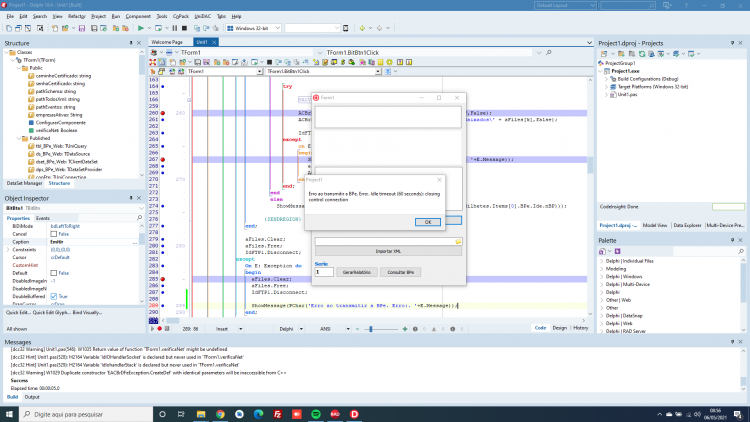750x422 pixels.
Task: Click the breakpoint dot on line 260
Action: click(163, 113)
